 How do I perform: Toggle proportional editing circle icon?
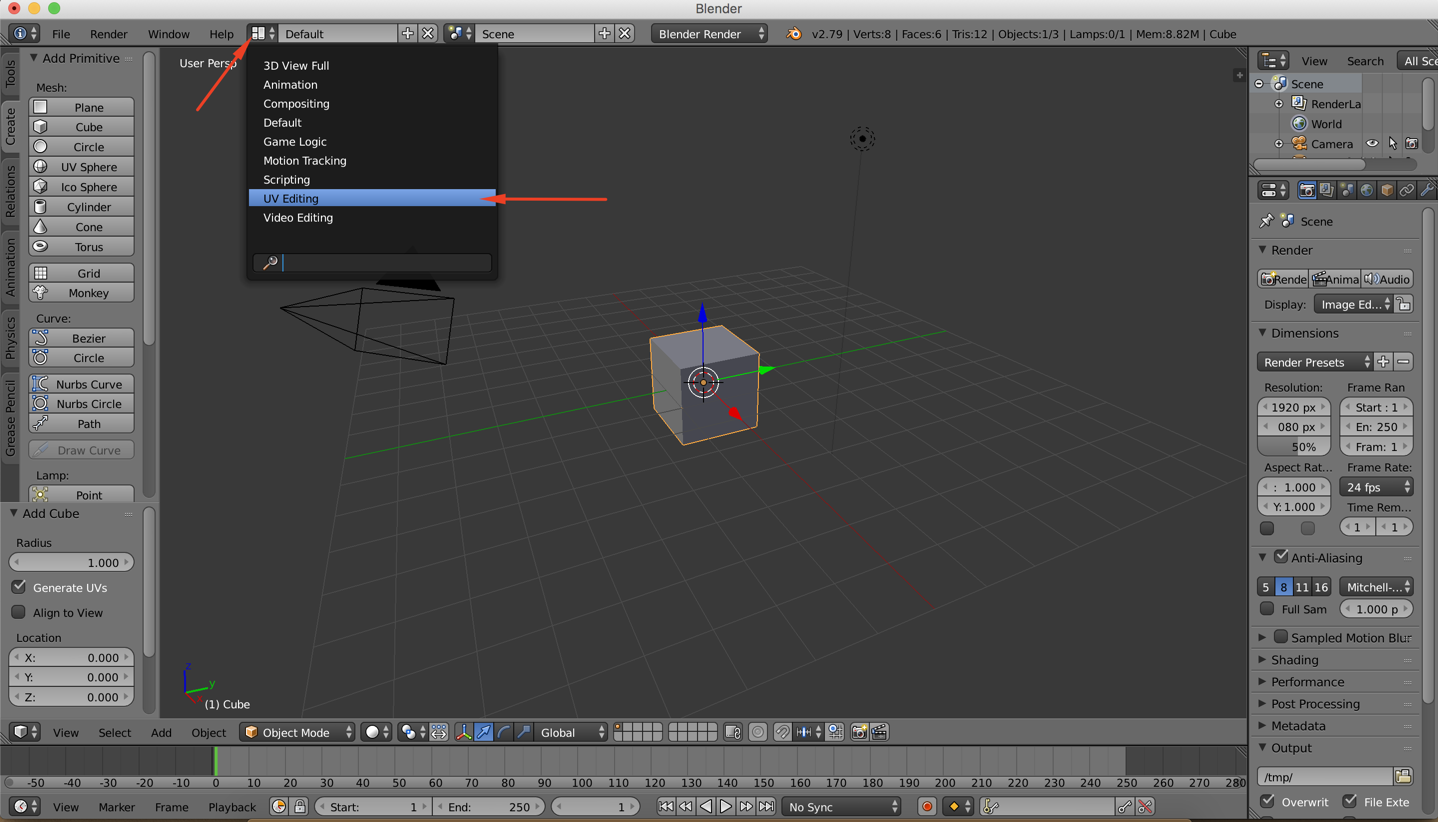coord(758,732)
